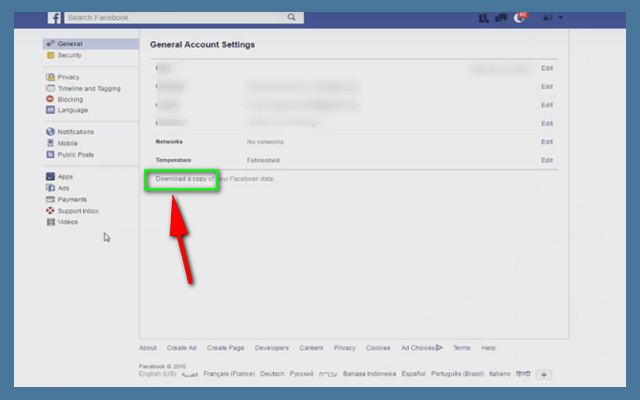The image size is (640, 400).
Task: Click the privacy shortcuts lock icon
Action: (544, 17)
